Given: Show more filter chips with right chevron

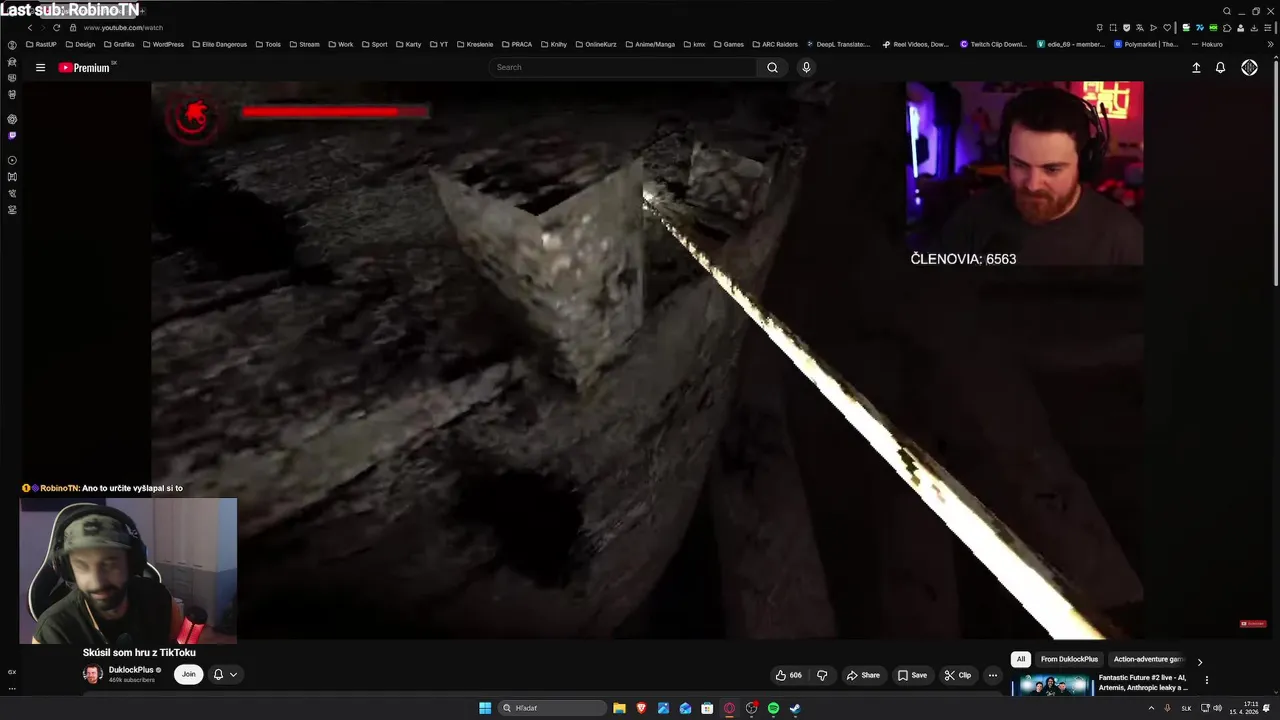Looking at the screenshot, I should tap(1200, 662).
